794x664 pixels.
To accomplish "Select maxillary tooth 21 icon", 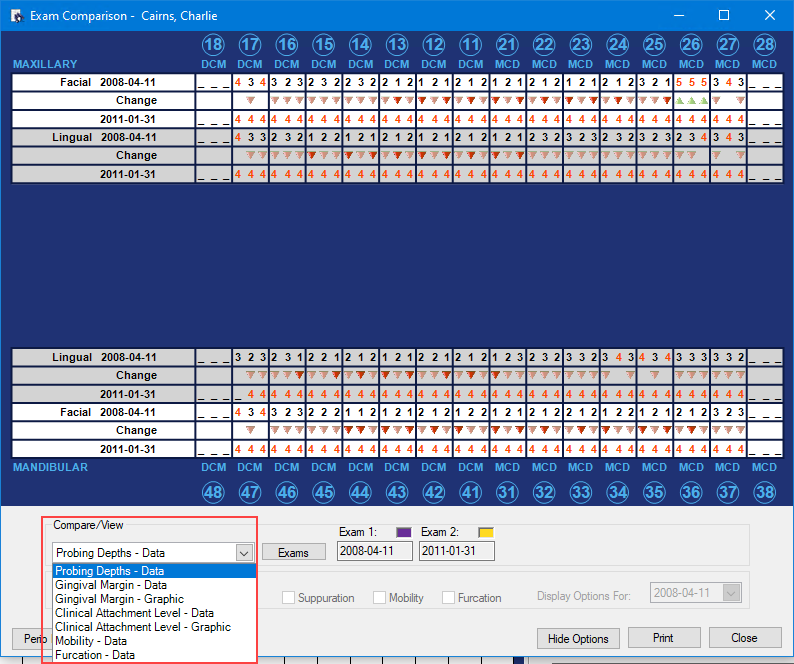I will [x=507, y=44].
